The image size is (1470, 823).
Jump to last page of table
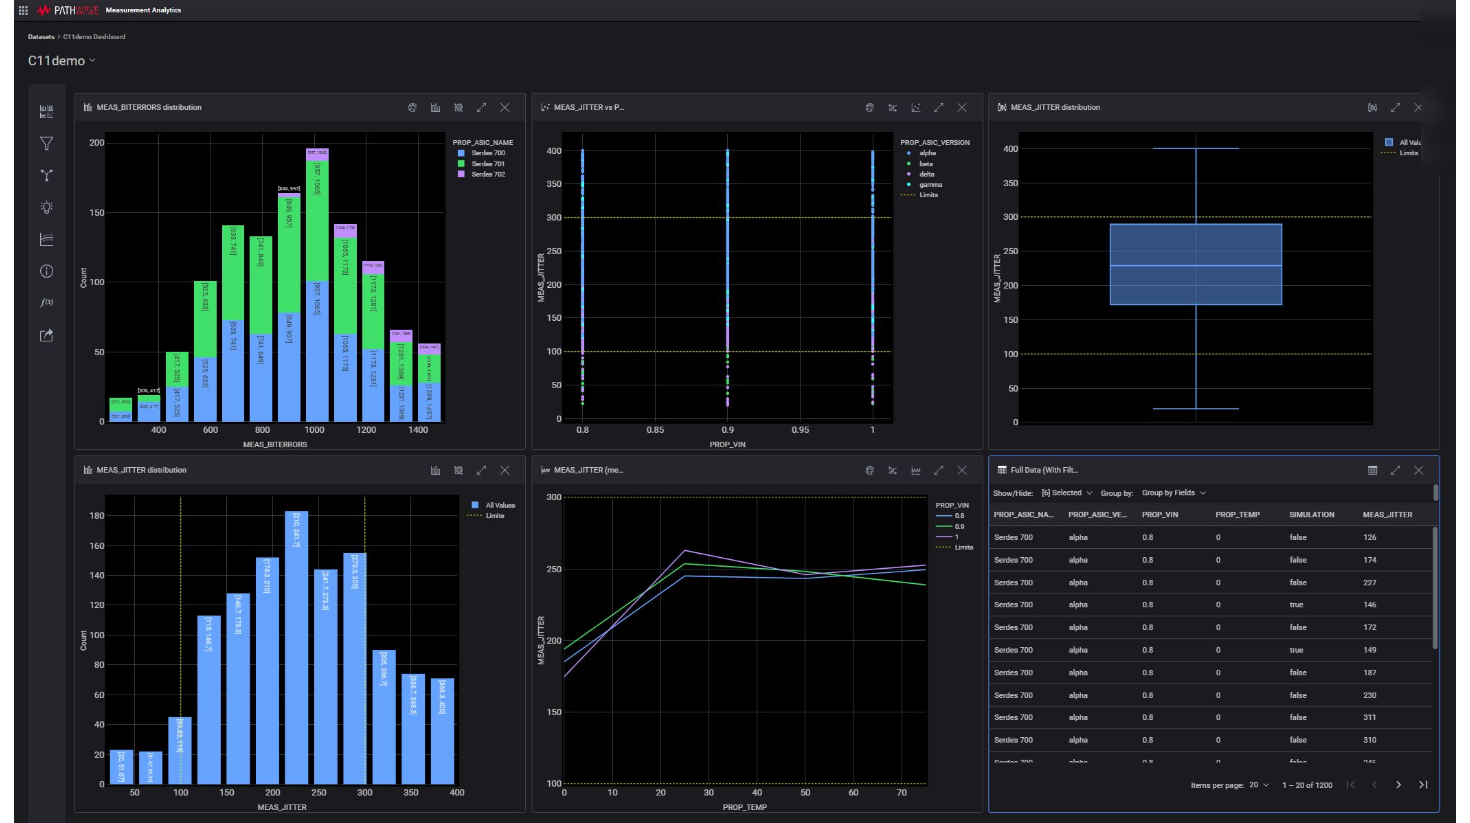click(x=1423, y=785)
